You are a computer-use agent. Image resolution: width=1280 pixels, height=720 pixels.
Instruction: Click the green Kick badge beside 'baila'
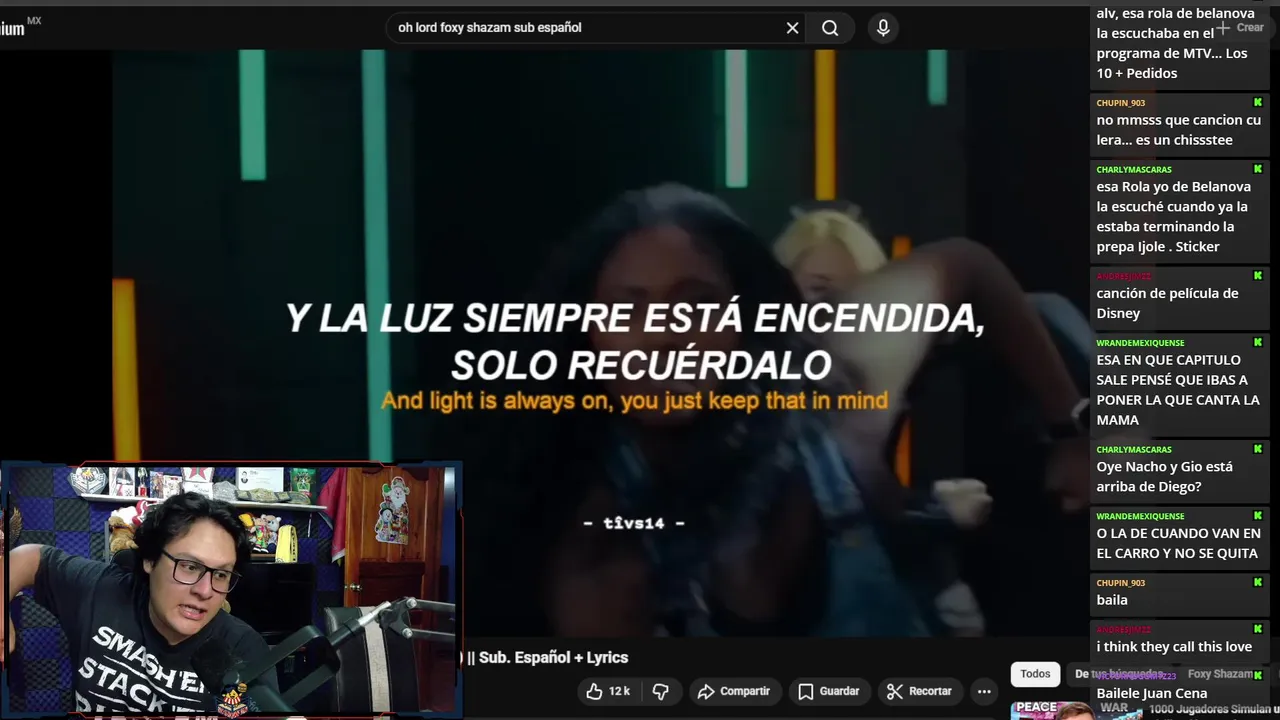pos(1257,582)
